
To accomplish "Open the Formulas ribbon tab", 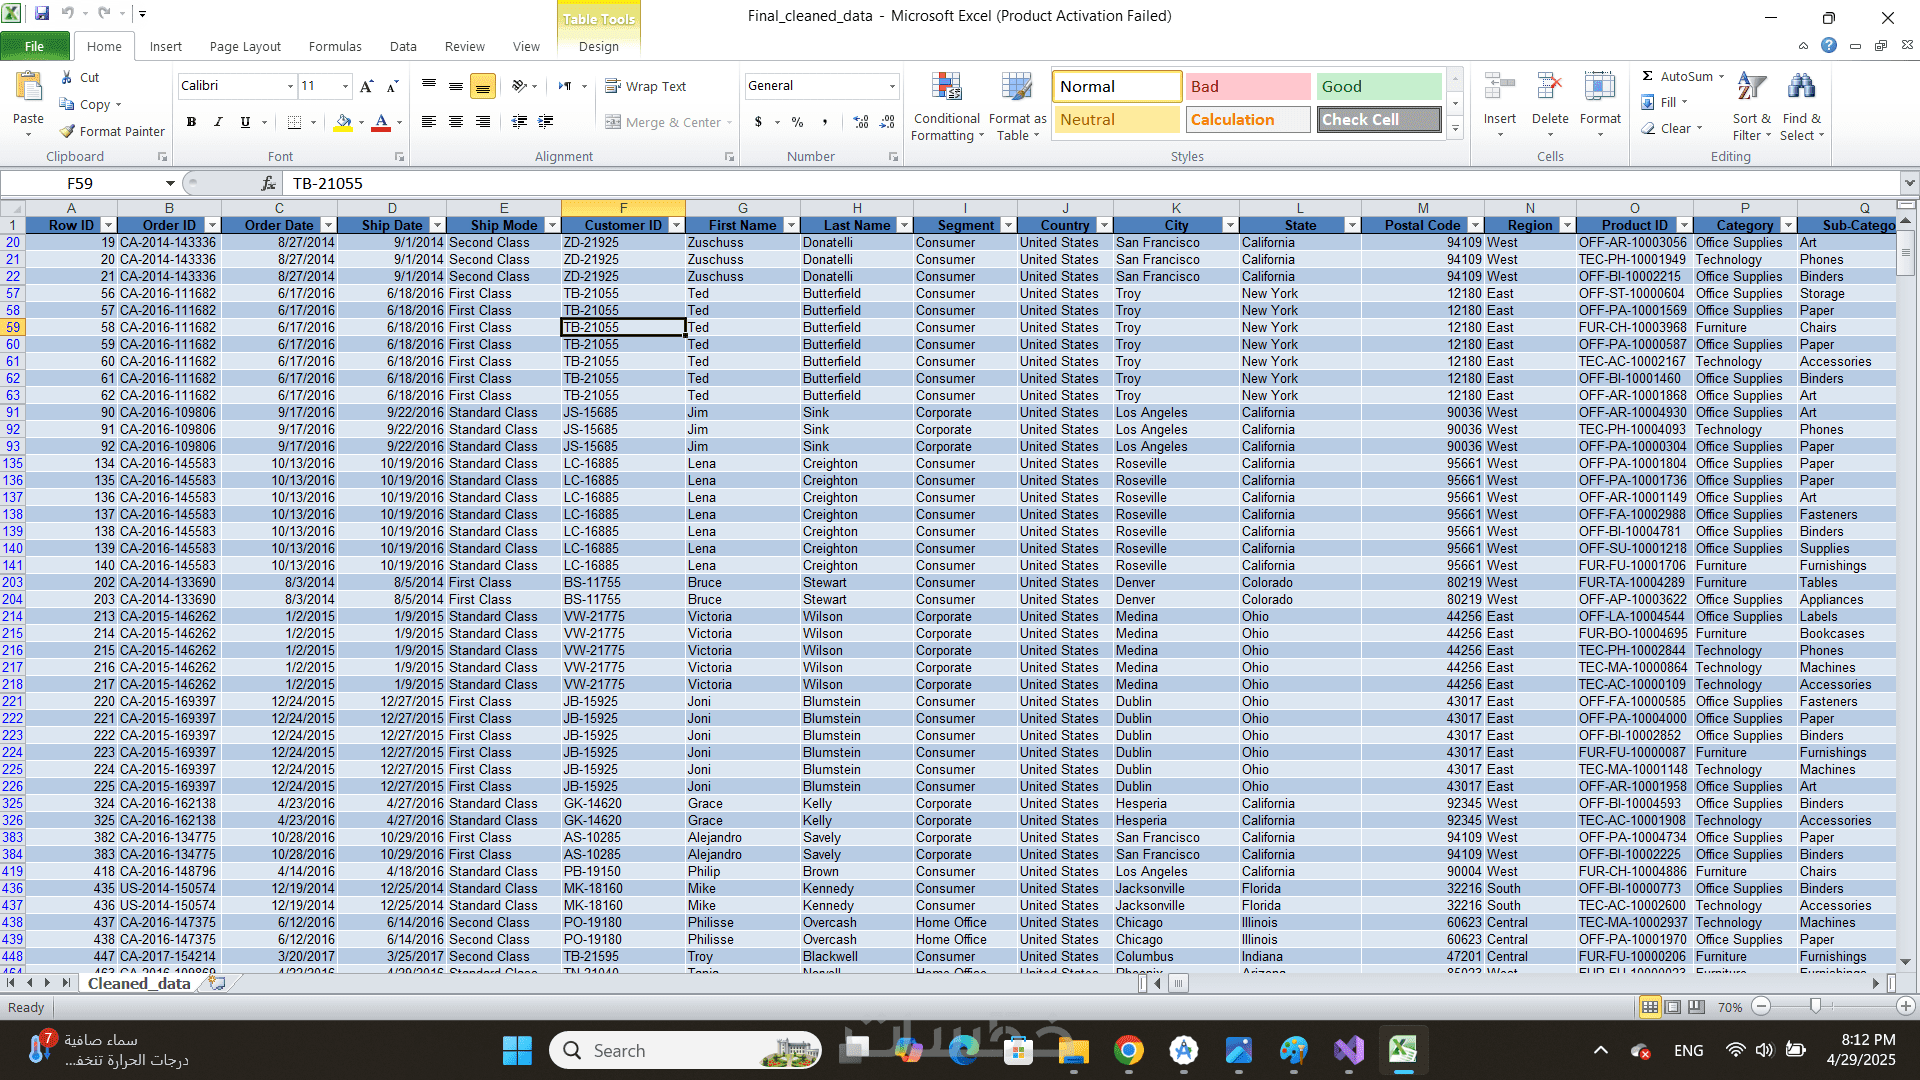I will point(335,46).
